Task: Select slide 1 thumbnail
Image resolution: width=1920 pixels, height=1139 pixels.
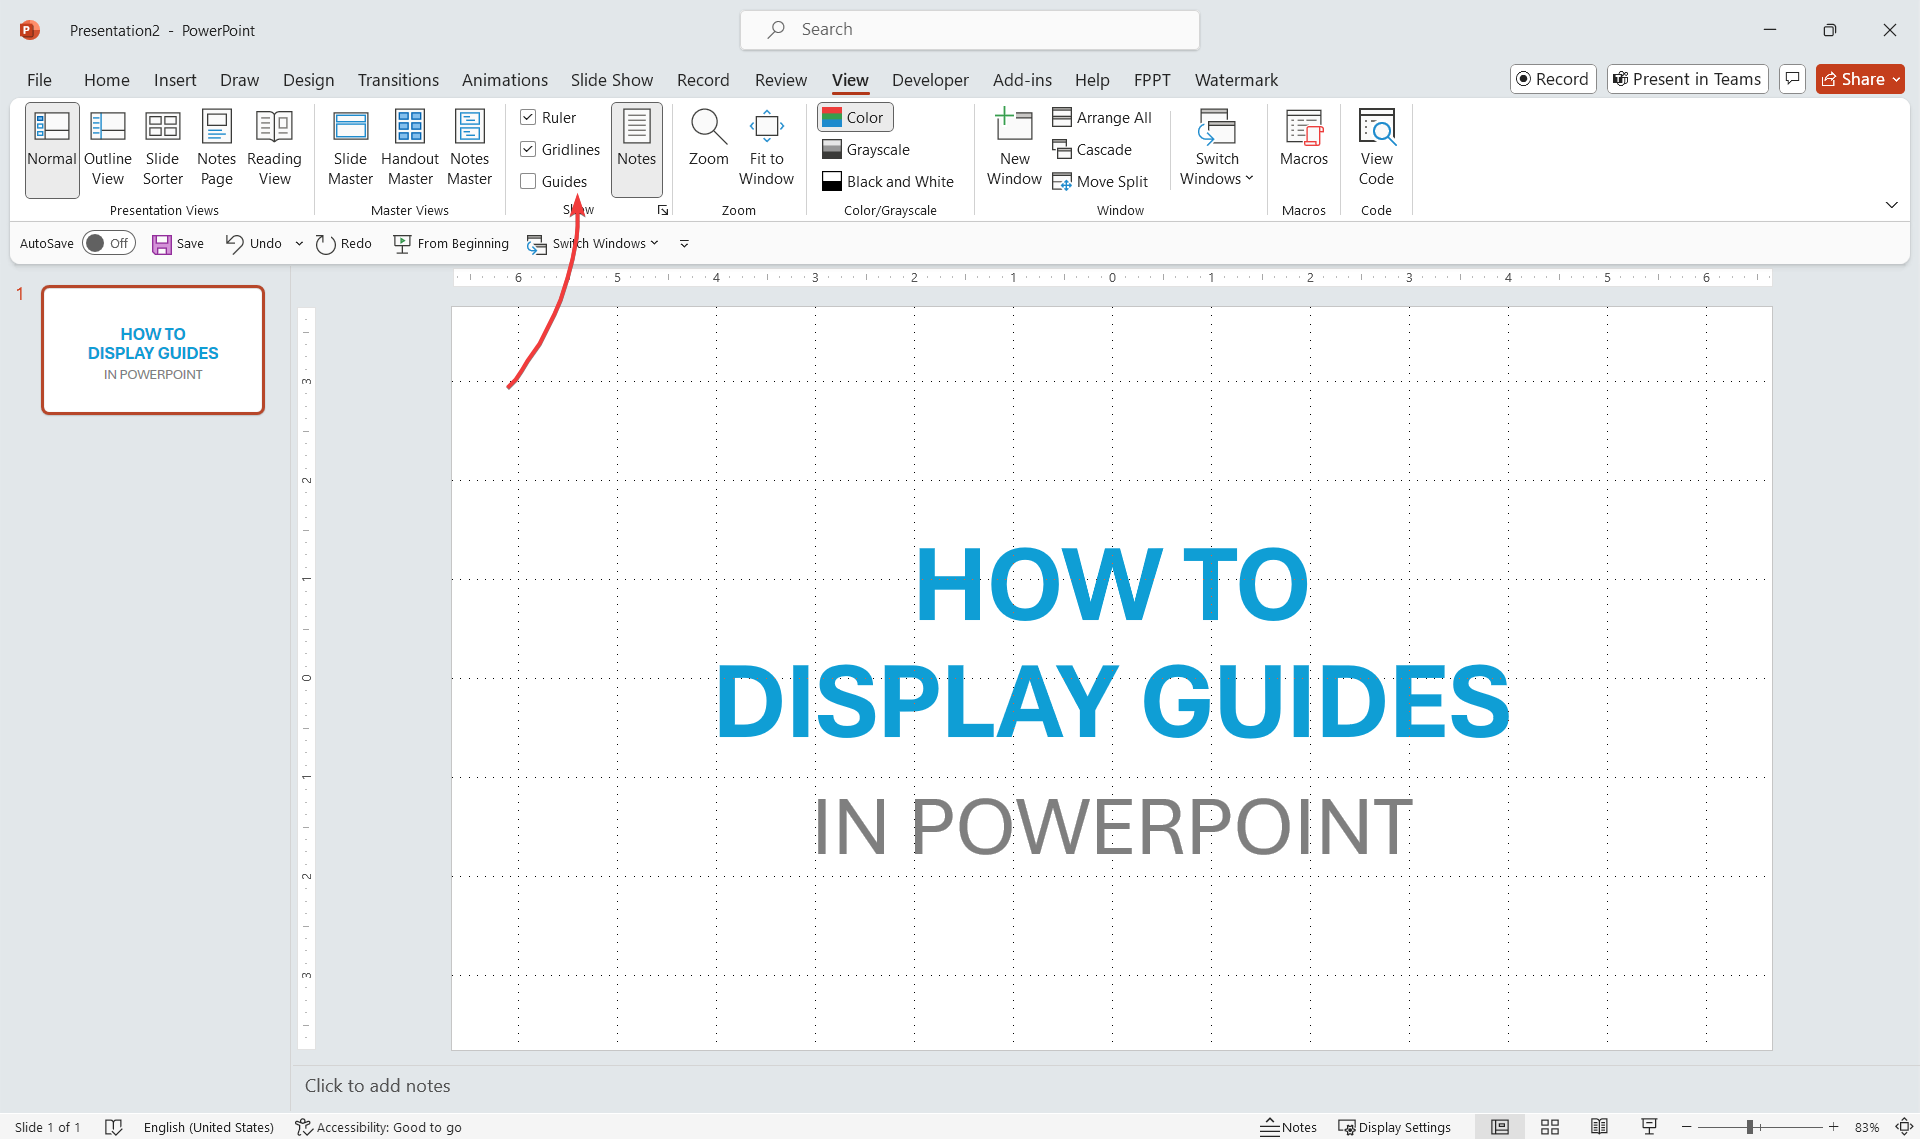Action: tap(153, 350)
